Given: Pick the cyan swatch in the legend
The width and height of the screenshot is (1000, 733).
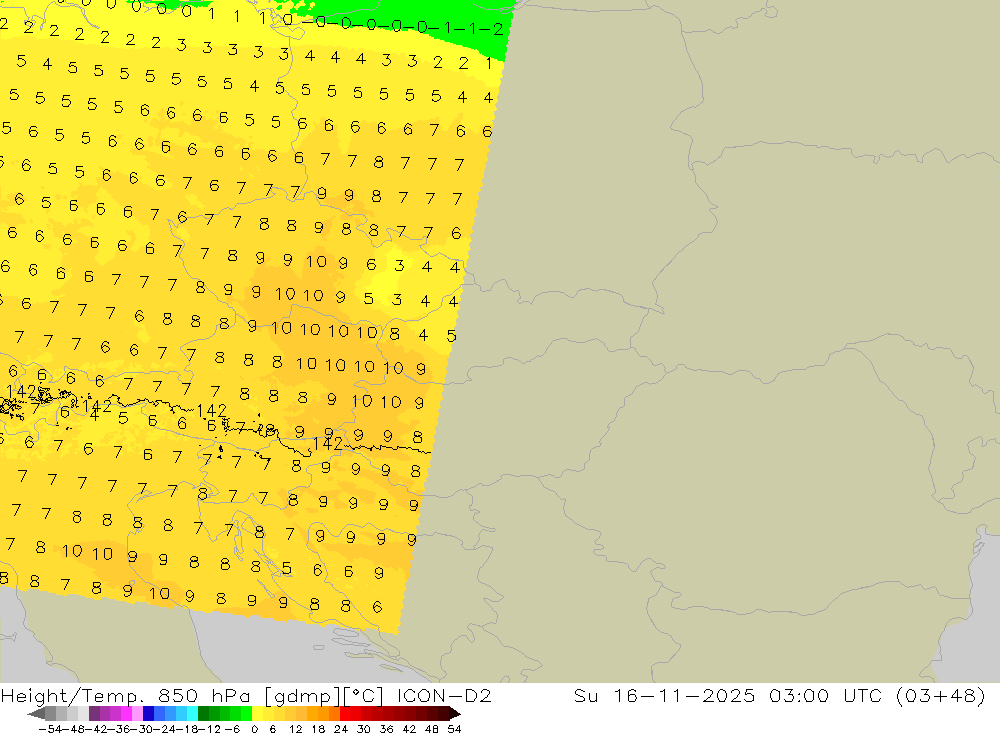Looking at the screenshot, I should 192,714.
